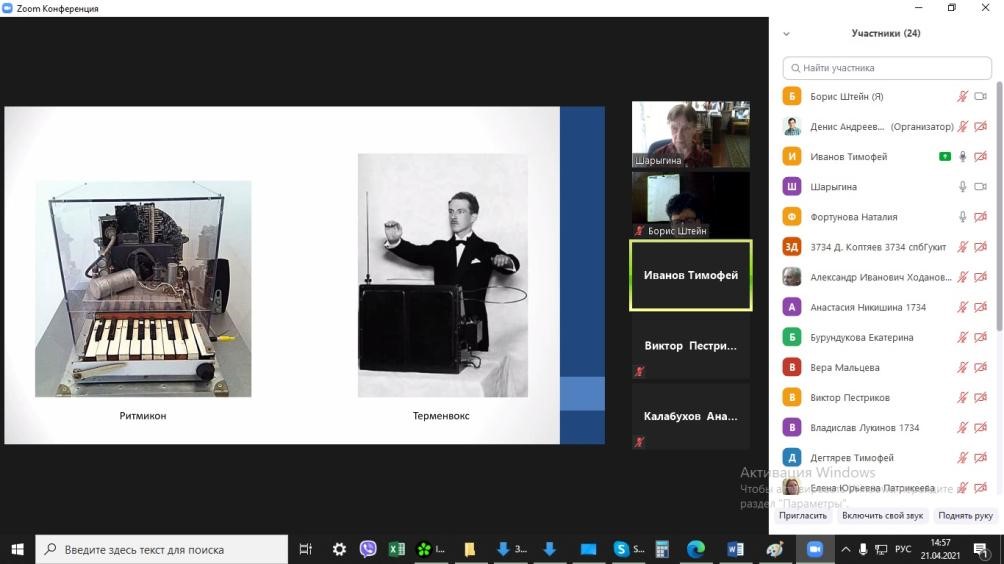Image resolution: width=1004 pixels, height=564 pixels.
Task: Click video-off icon for Иванов Тимофей
Action: [980, 157]
